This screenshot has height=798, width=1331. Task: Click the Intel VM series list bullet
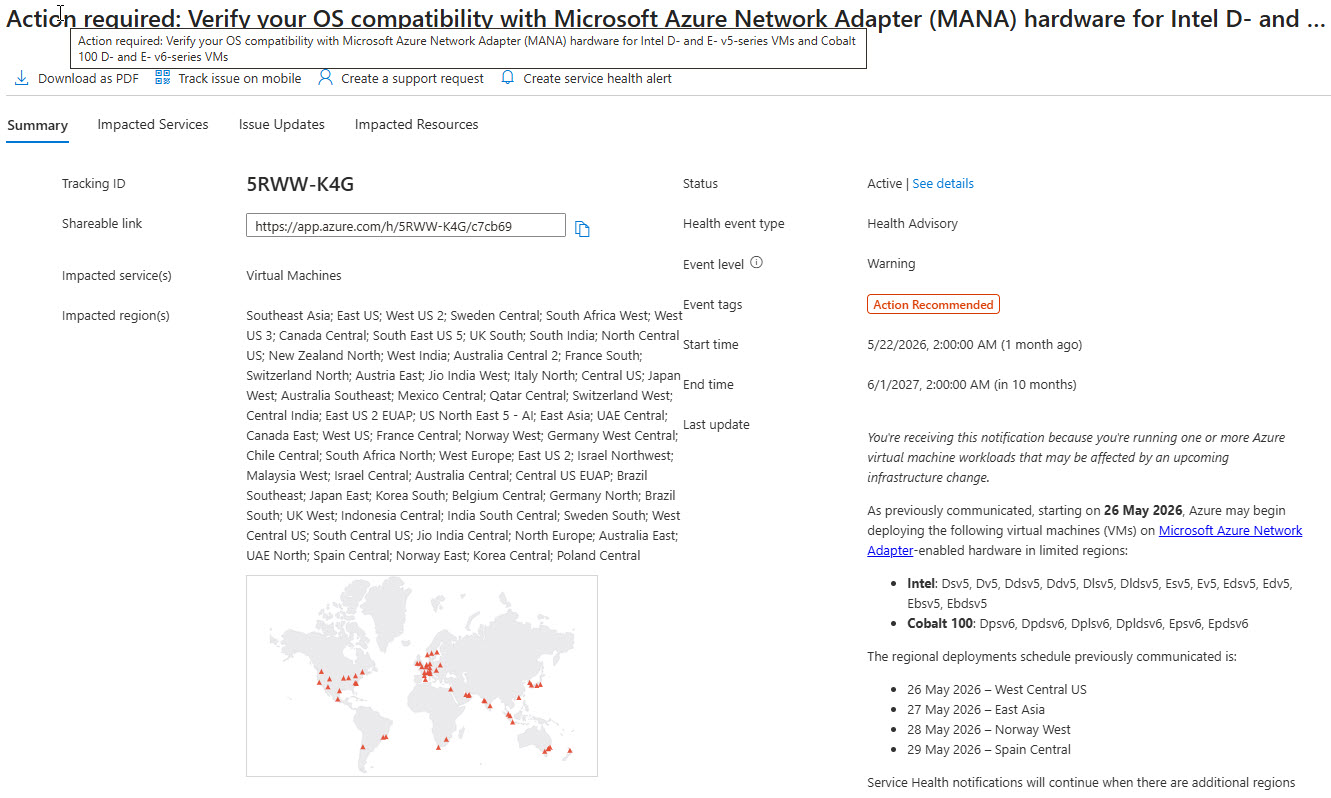[1100, 594]
